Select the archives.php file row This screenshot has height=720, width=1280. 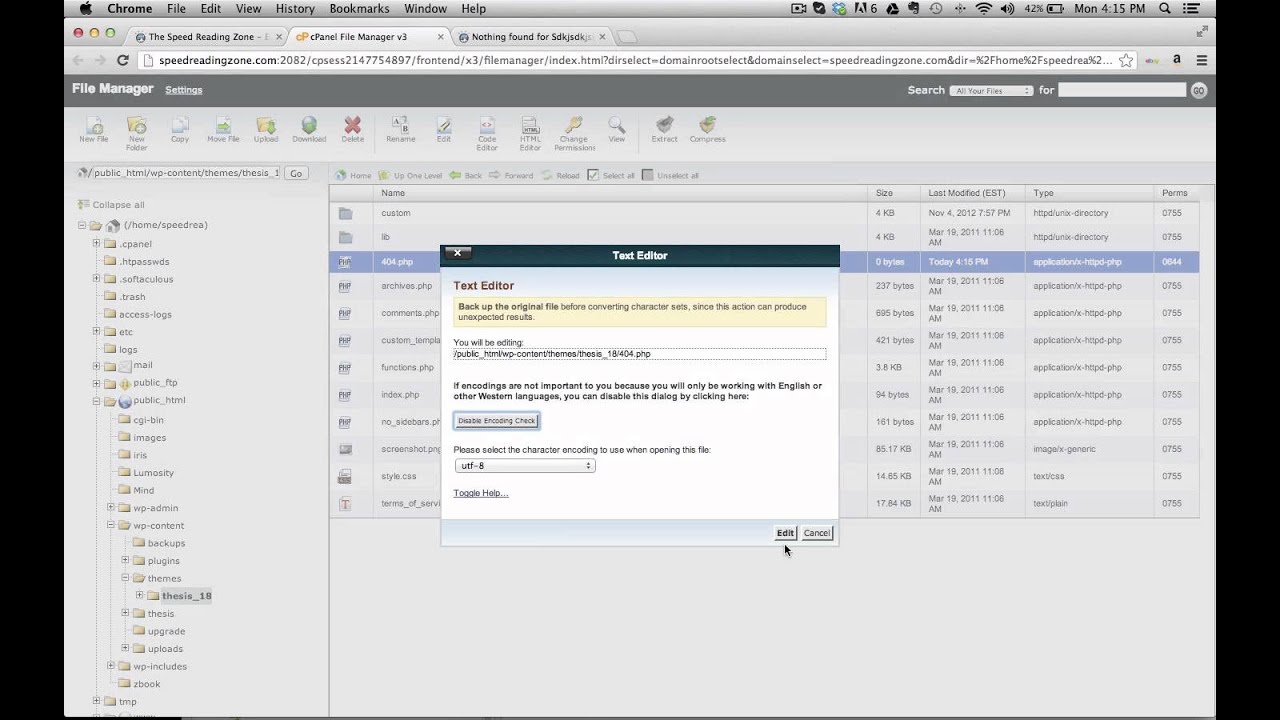(764, 286)
